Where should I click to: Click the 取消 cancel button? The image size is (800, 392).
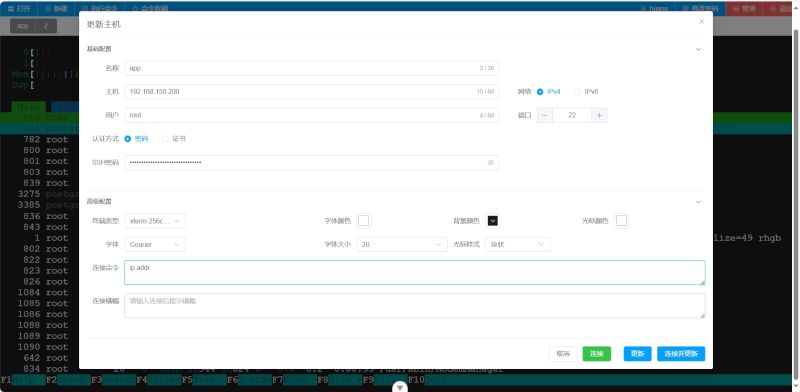(563, 354)
